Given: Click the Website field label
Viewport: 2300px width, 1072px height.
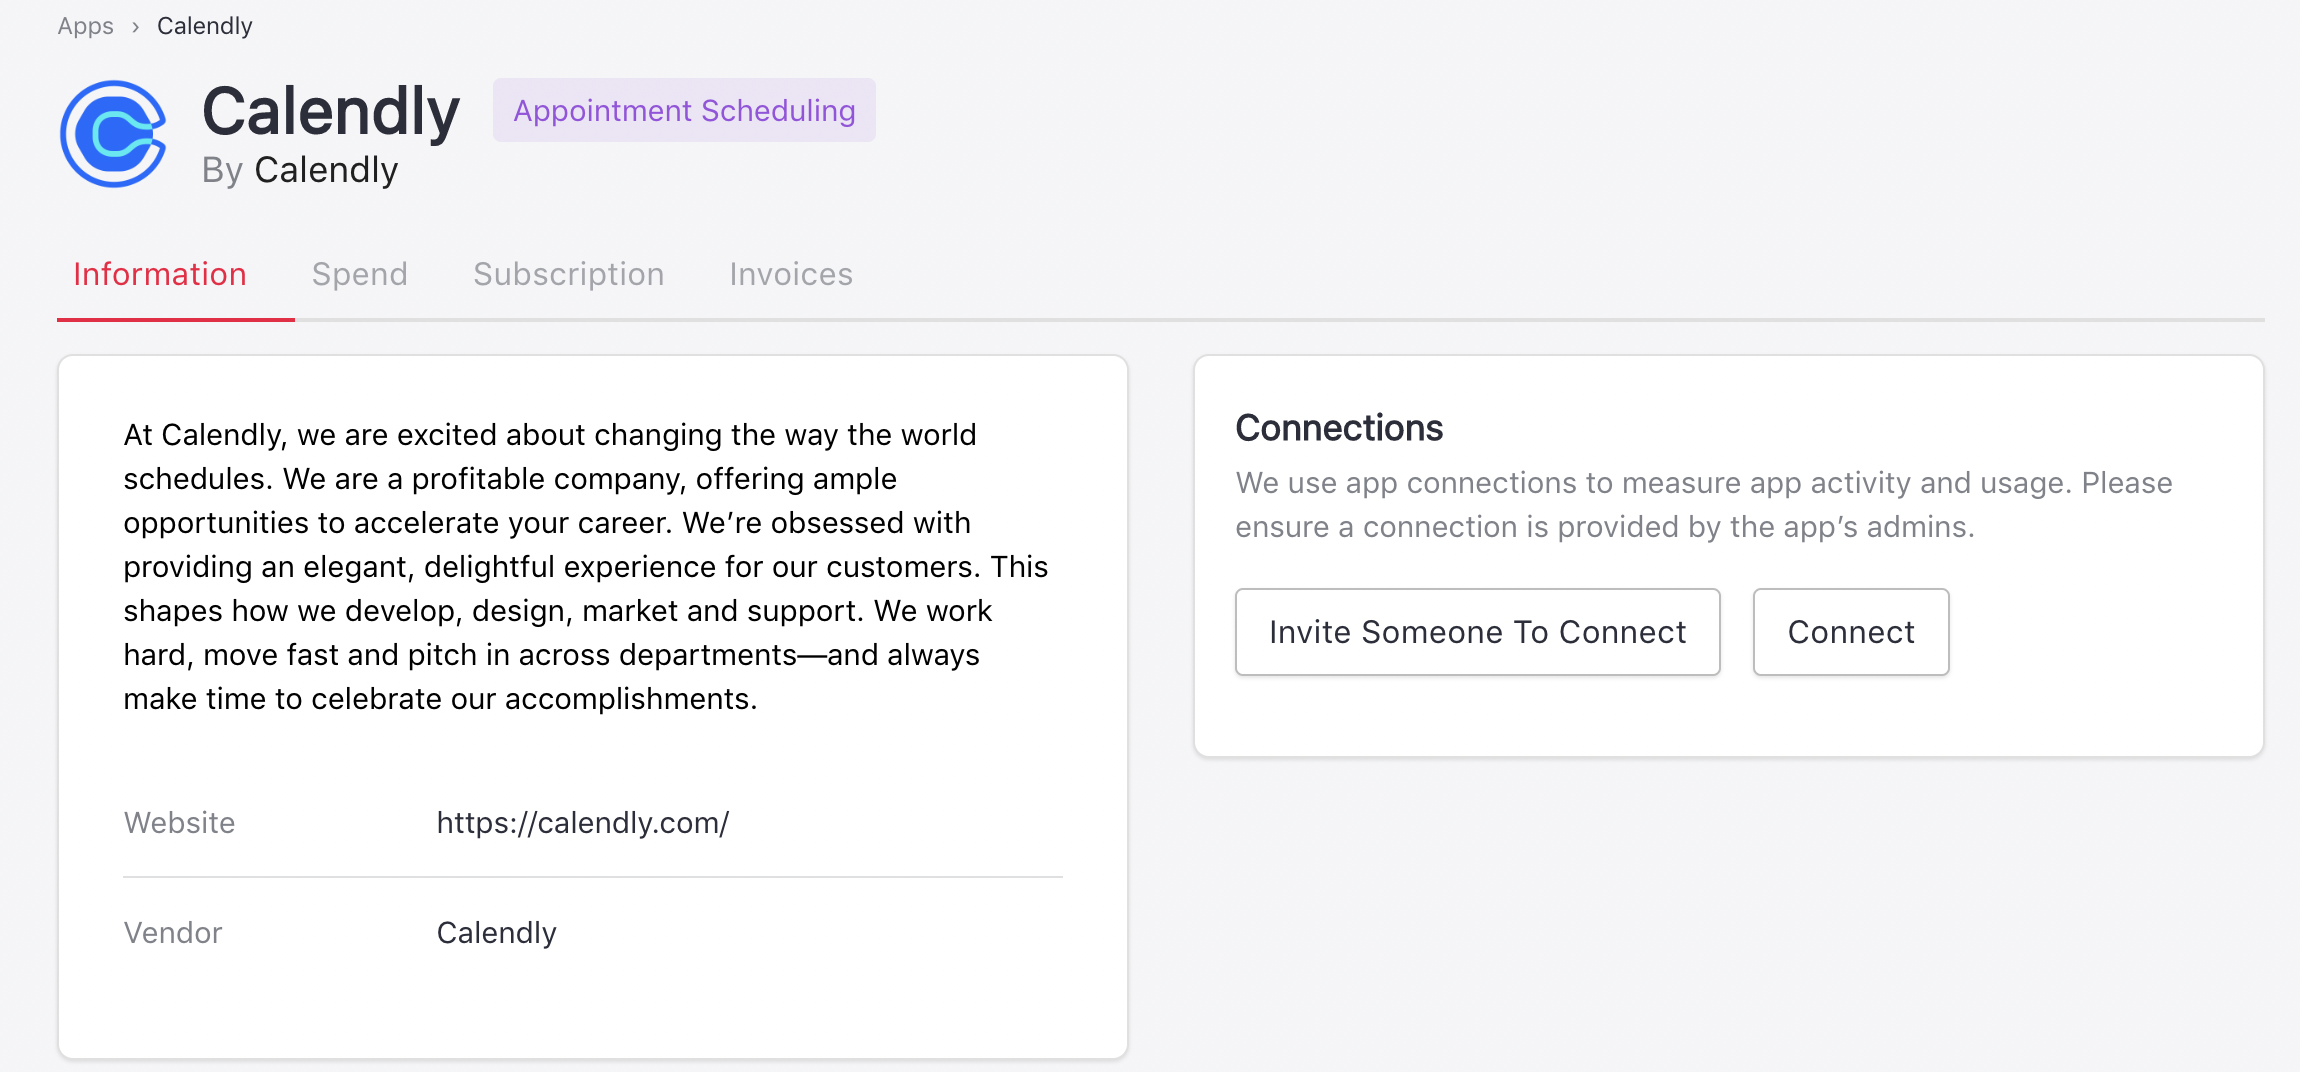Looking at the screenshot, I should coord(179,822).
